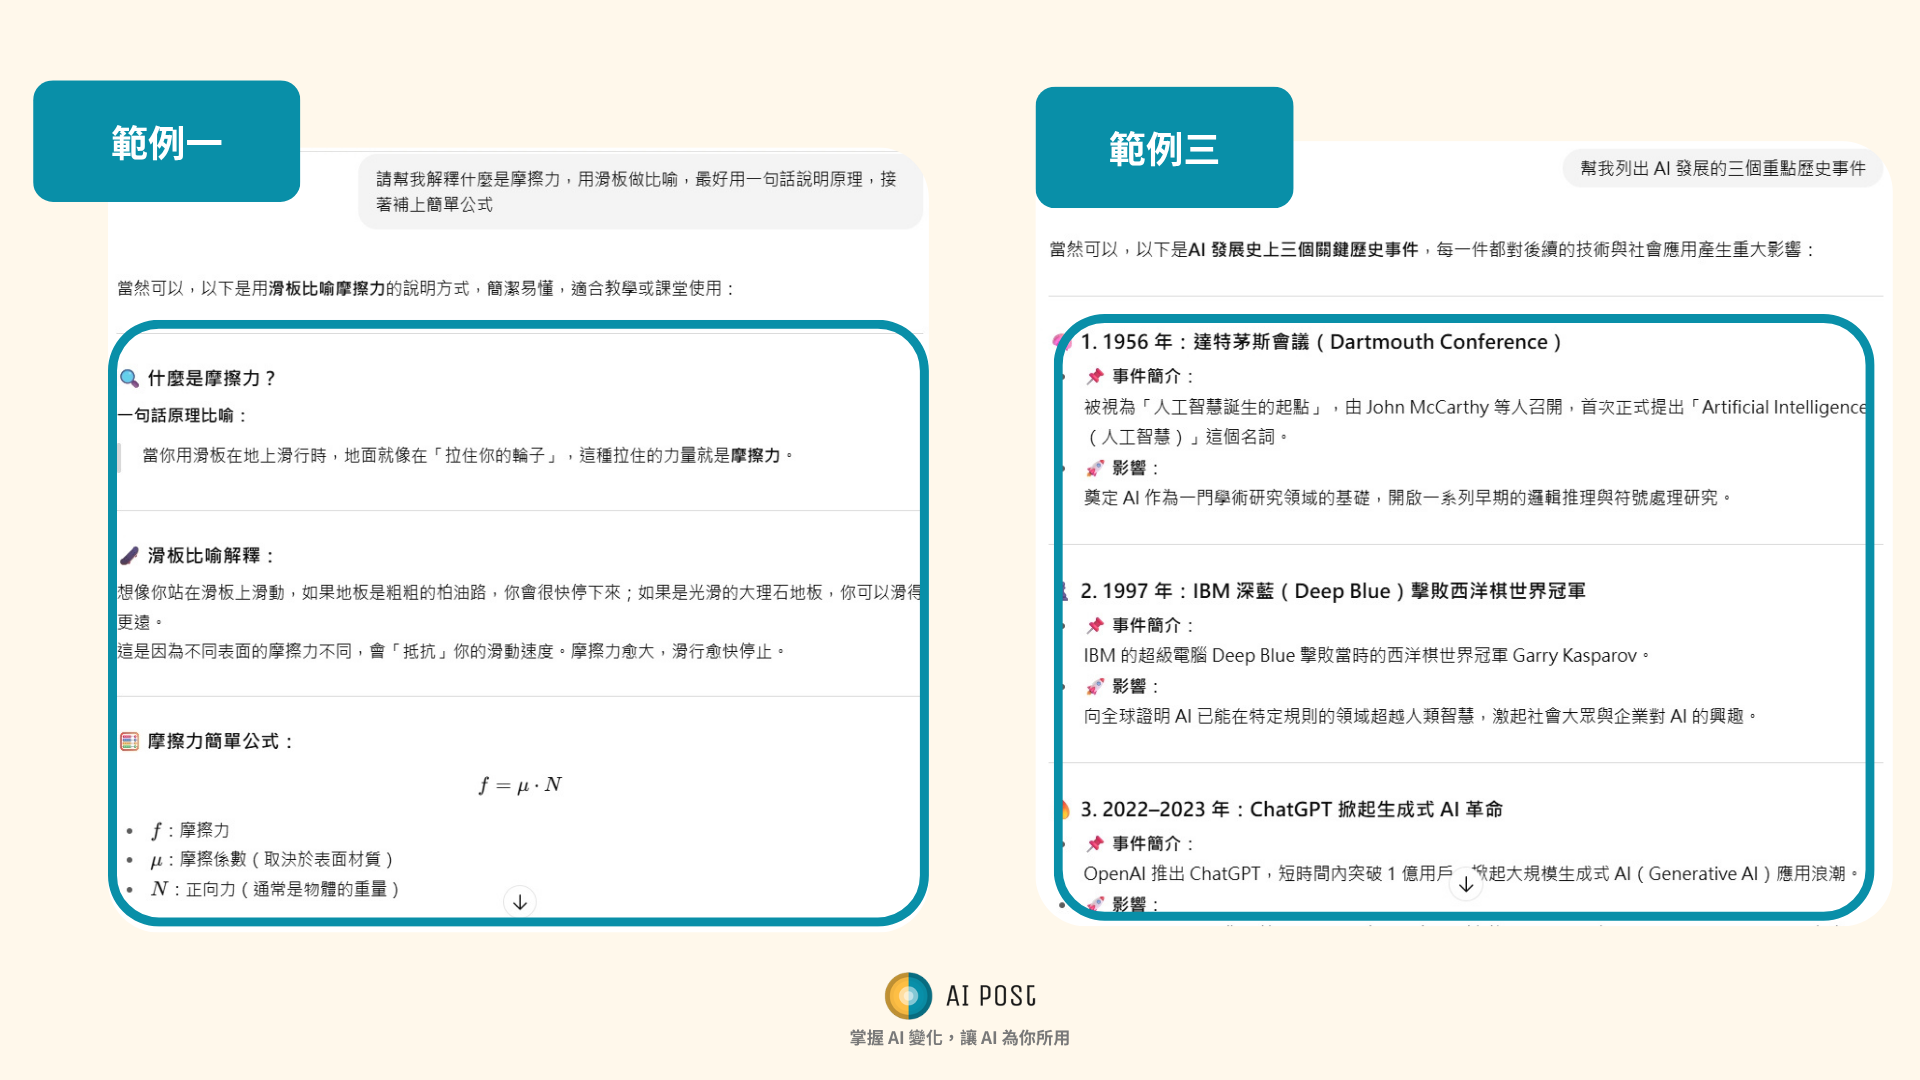The height and width of the screenshot is (1080, 1920).
Task: Click the friction formula f = μ · N
Action: click(520, 785)
